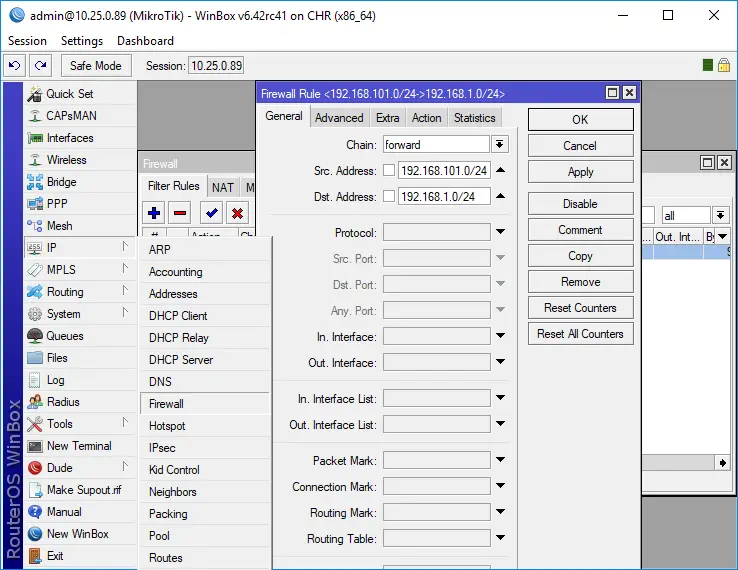738x570 pixels.
Task: Expand the Connection Mark field
Action: tap(500, 485)
